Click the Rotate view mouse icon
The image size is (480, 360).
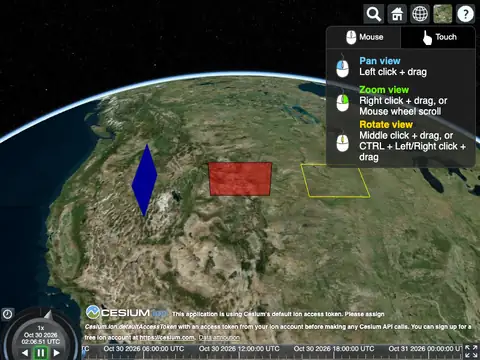[x=342, y=141]
